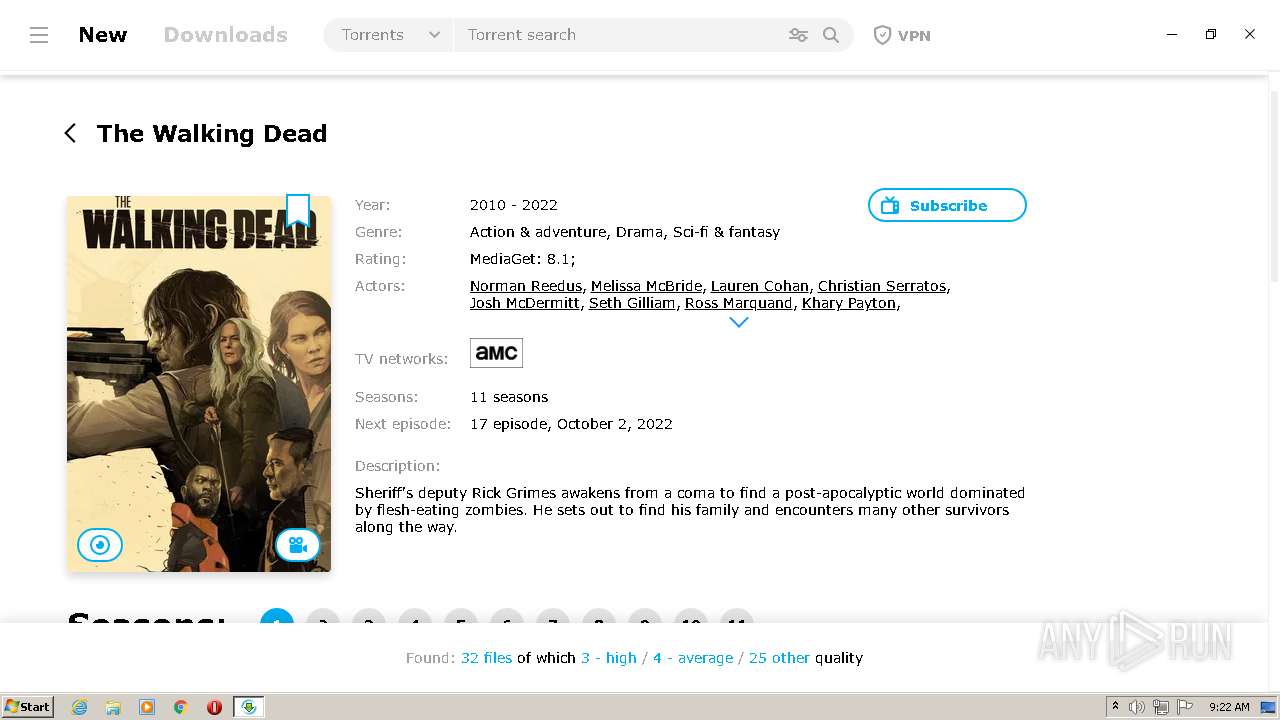Click the '11 seasons' value

509,397
